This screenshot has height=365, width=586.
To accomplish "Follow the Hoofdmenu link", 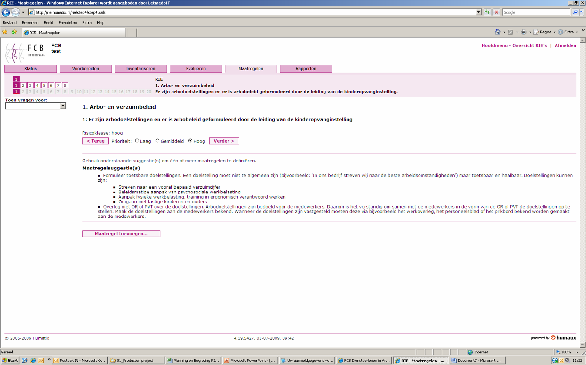I will [x=495, y=46].
